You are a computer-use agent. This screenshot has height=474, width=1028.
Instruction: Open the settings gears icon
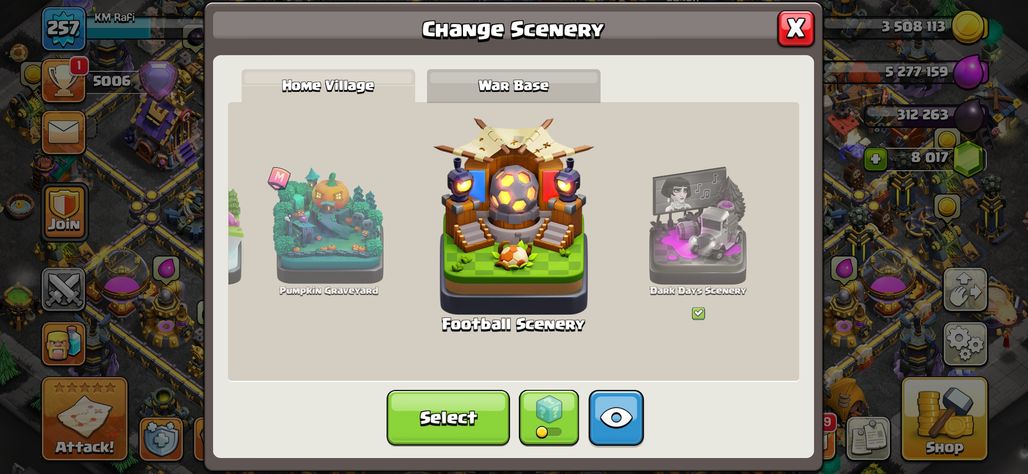point(965,344)
